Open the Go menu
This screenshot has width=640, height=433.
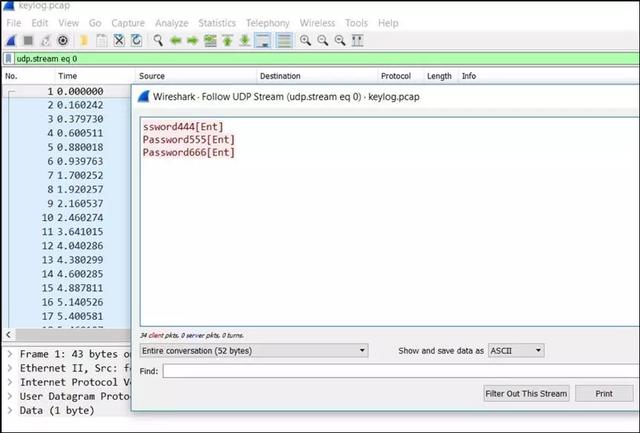click(x=95, y=23)
